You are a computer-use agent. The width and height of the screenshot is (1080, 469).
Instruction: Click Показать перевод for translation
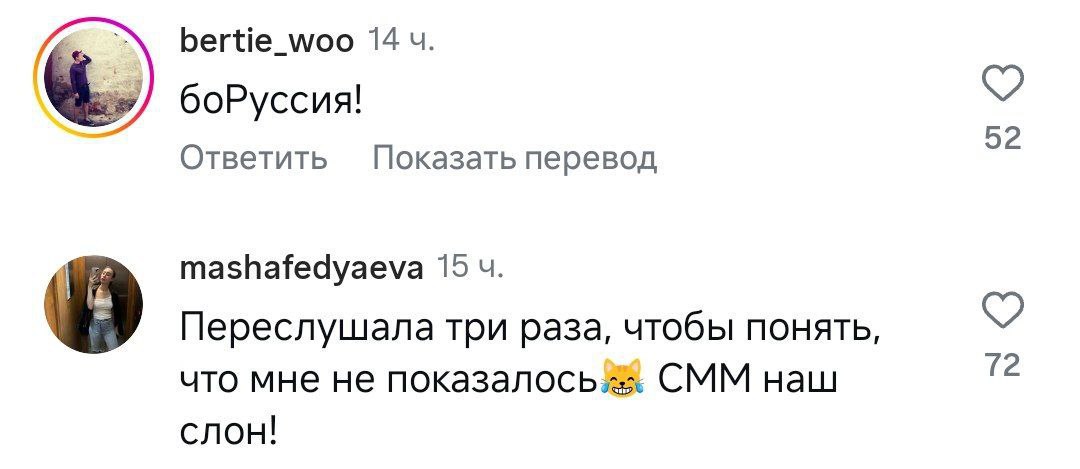pos(515,158)
